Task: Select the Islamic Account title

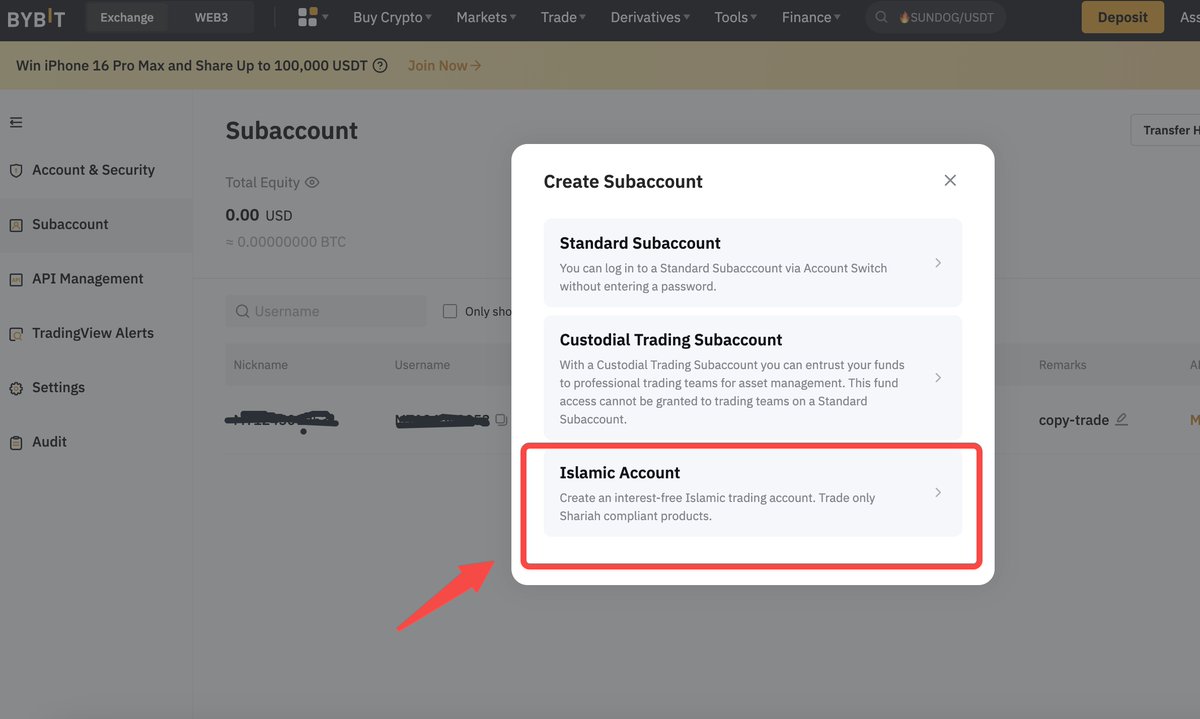Action: click(620, 473)
